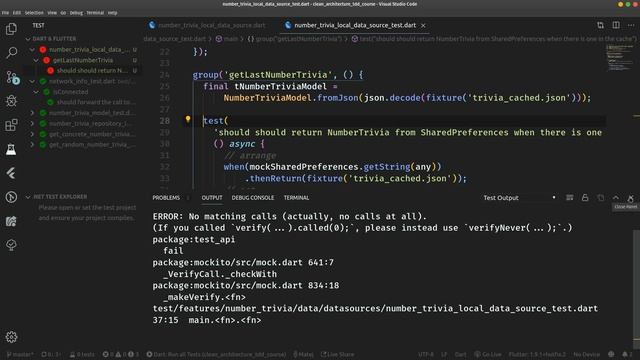Open the Flutter activity bar icon
This screenshot has width=640, height=360.
pyautogui.click(x=11, y=173)
